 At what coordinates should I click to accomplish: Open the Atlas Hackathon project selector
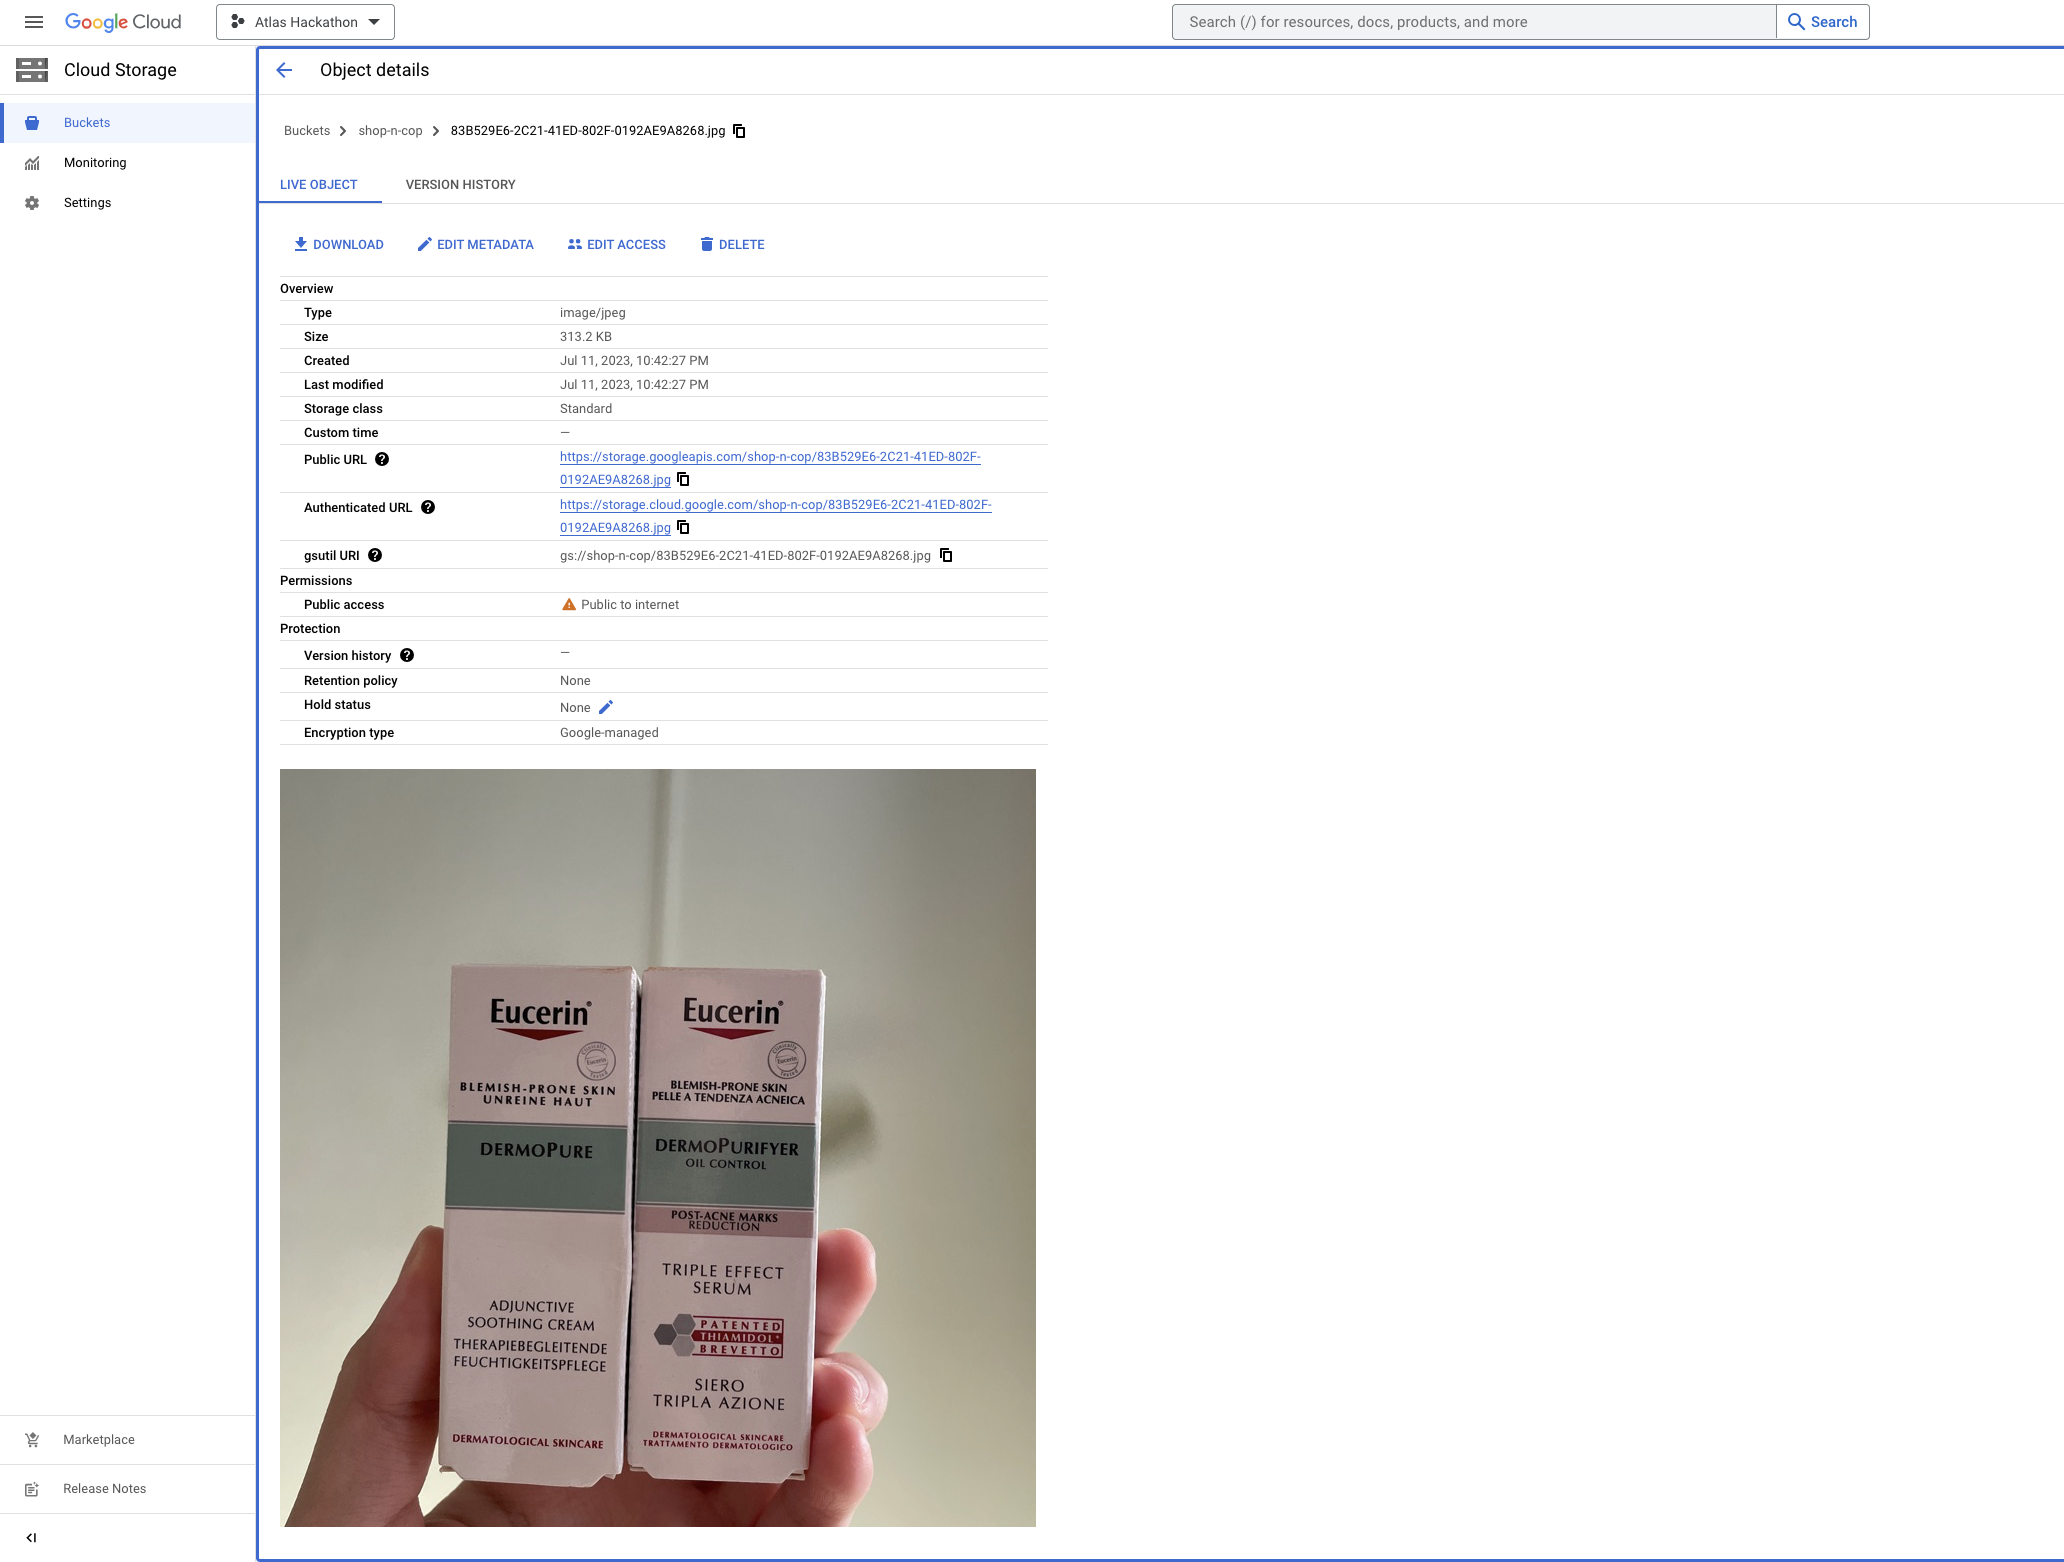tap(305, 22)
